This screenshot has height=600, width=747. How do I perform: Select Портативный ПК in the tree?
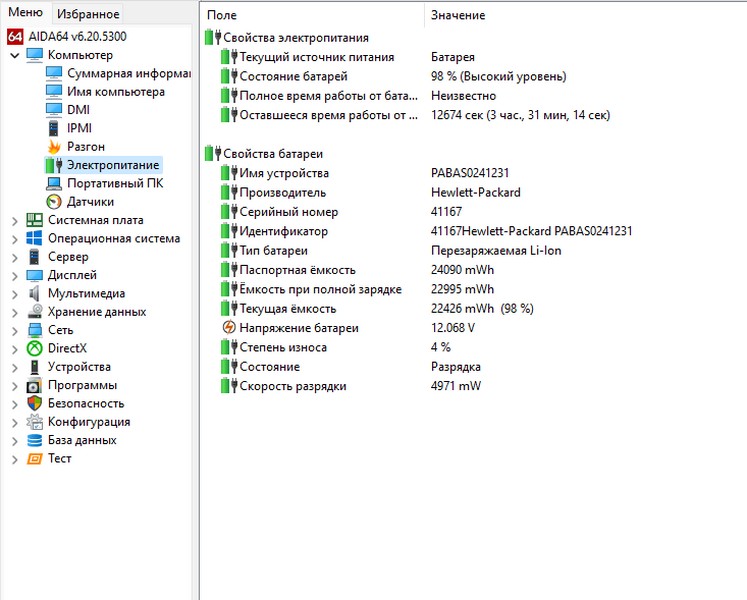tap(114, 184)
